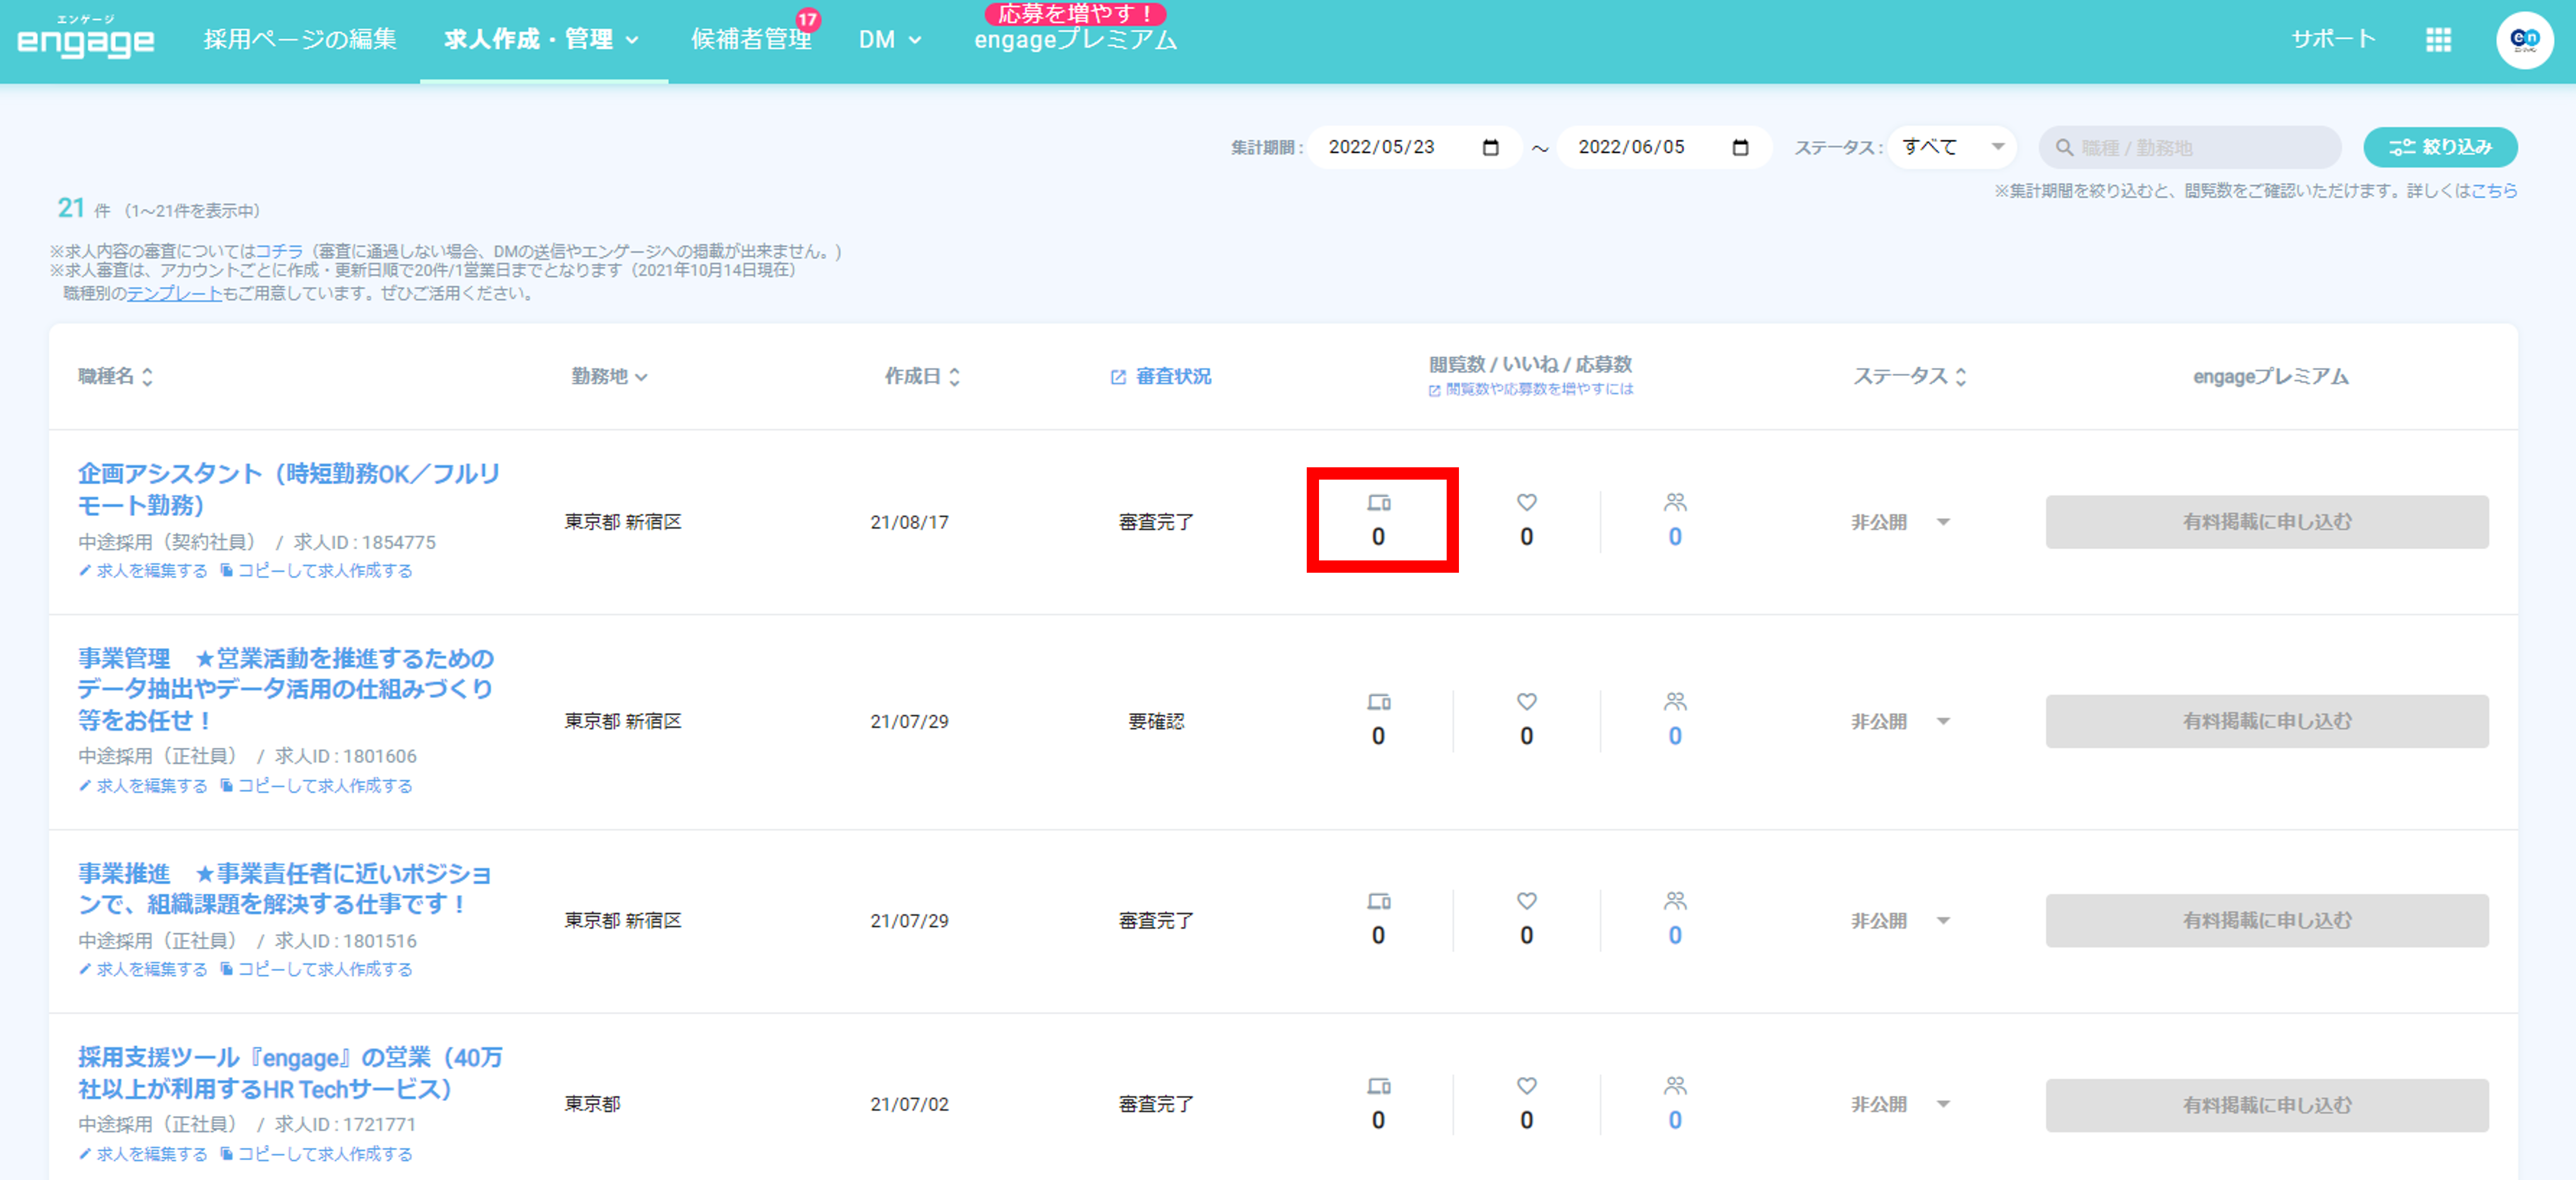Click the heart icon for 事業推進 row
2576x1180 pixels.
tap(1526, 901)
